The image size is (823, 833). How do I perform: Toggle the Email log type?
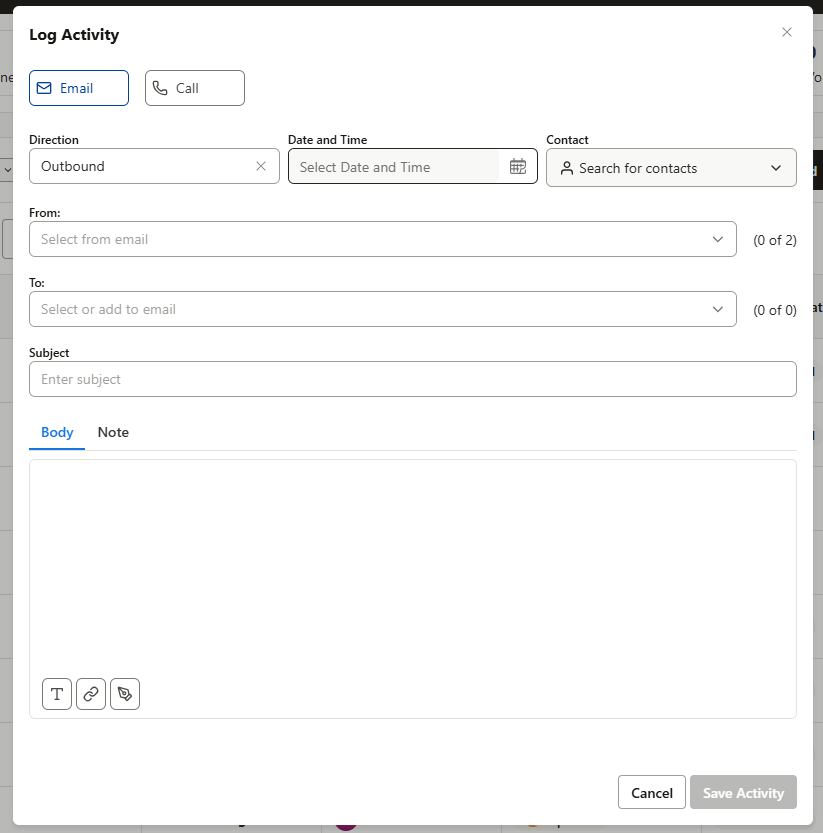pos(78,88)
